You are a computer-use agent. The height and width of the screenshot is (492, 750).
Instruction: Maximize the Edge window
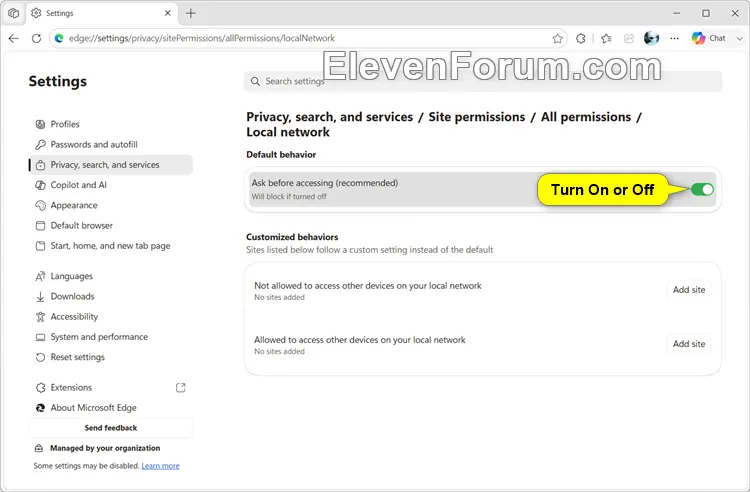pos(706,13)
